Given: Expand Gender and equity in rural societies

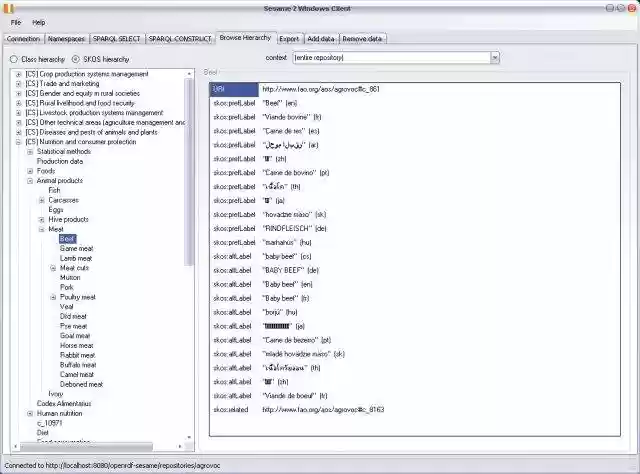Looking at the screenshot, I should click(x=18, y=93).
